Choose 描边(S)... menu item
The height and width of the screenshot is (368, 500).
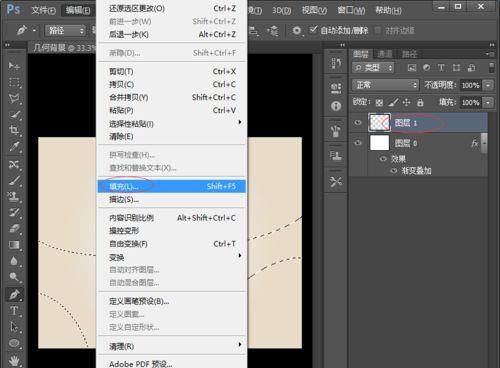click(x=172, y=199)
